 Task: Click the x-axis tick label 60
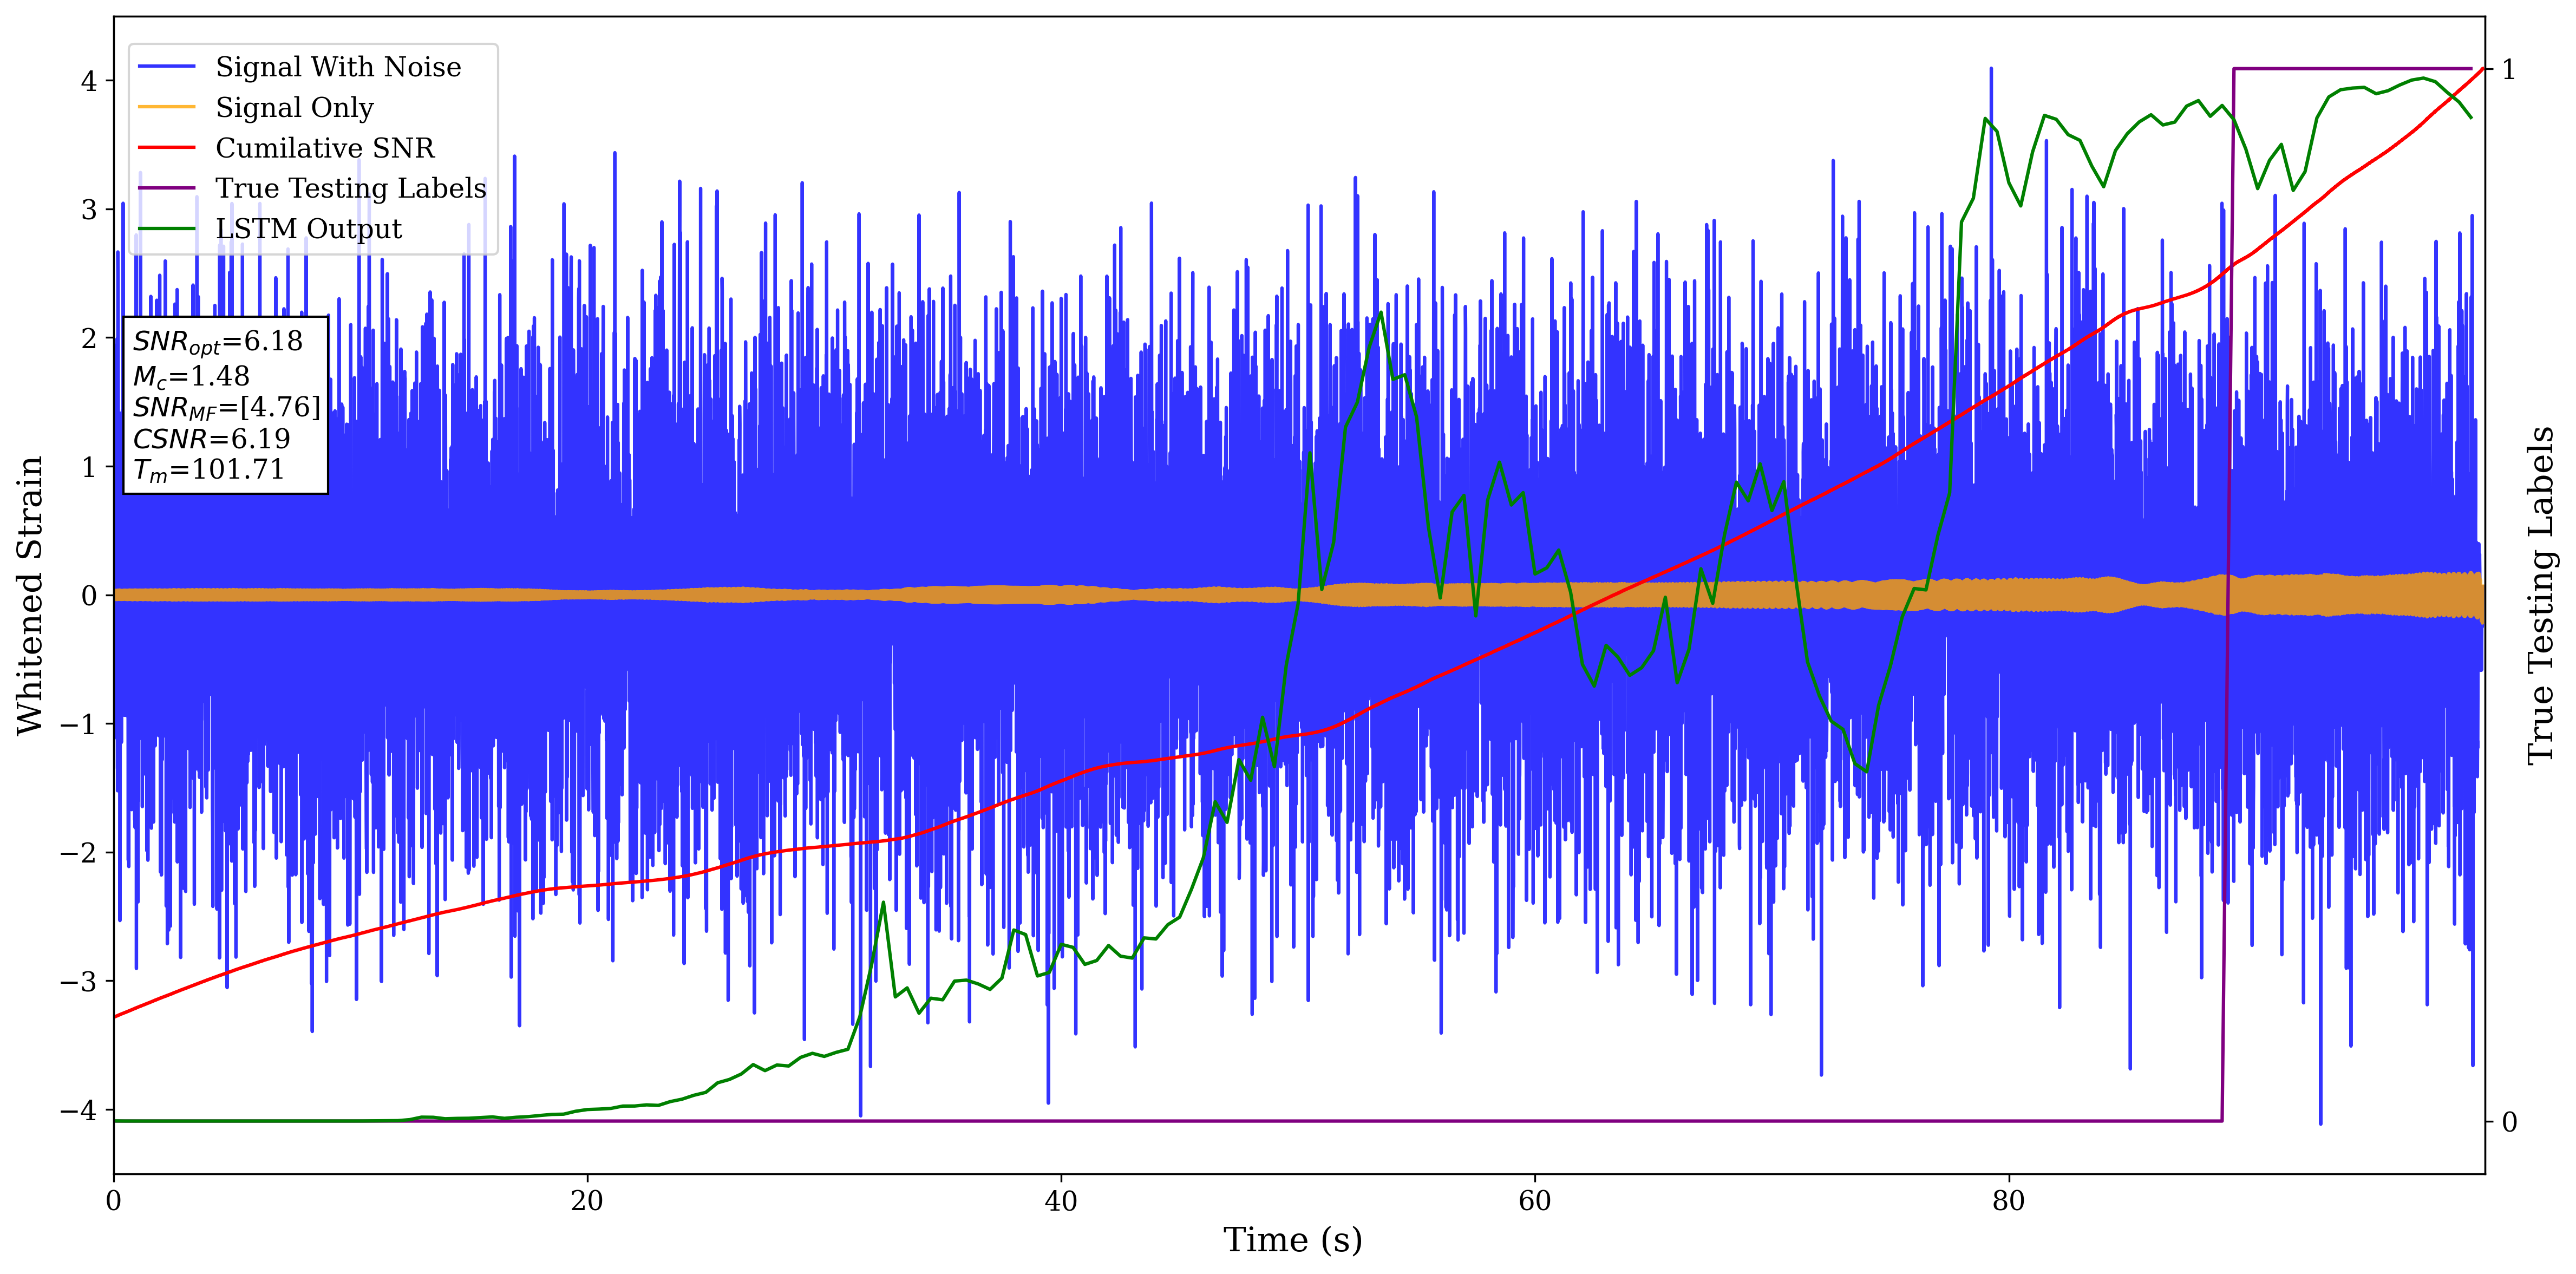(1534, 1201)
